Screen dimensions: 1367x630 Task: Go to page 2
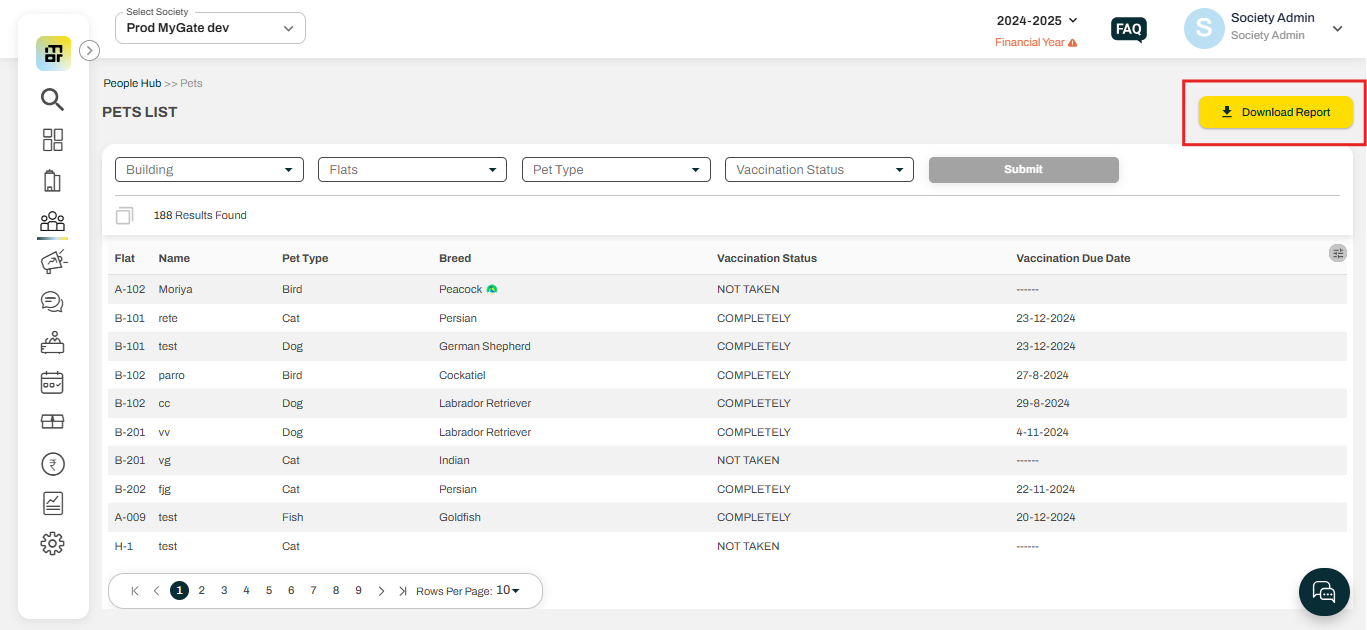coord(201,591)
